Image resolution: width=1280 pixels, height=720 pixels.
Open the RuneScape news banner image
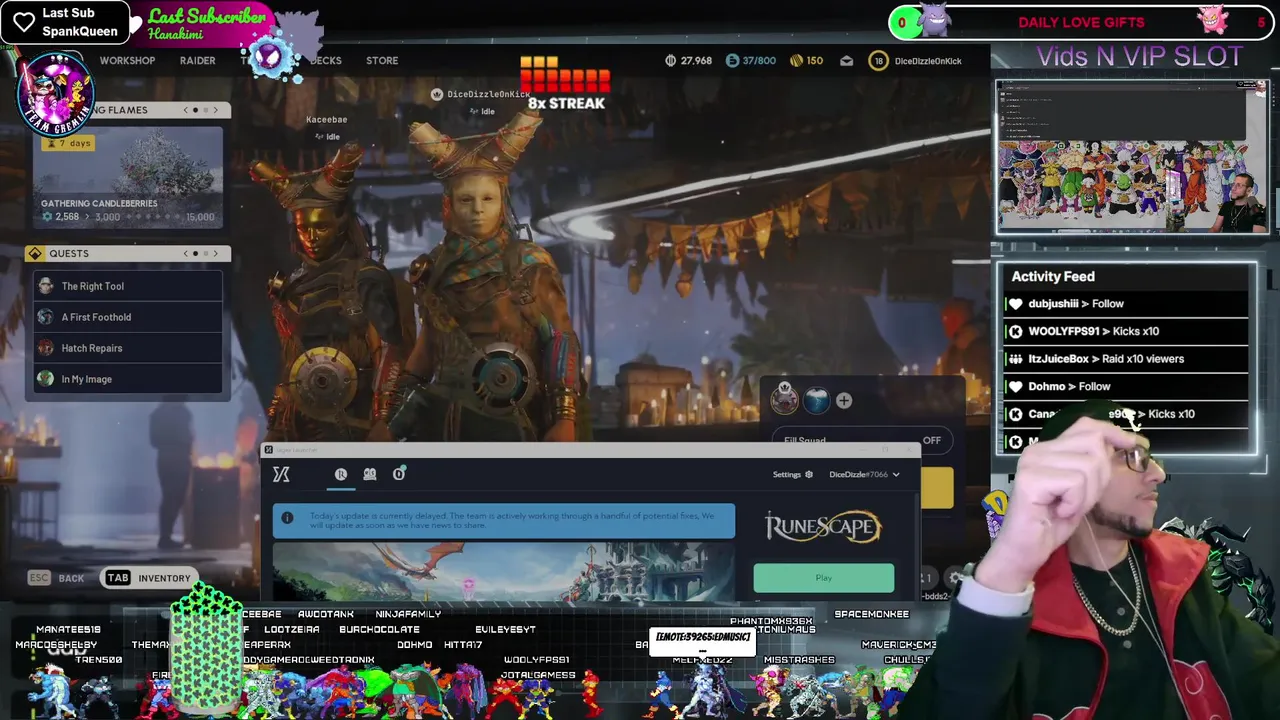(504, 572)
